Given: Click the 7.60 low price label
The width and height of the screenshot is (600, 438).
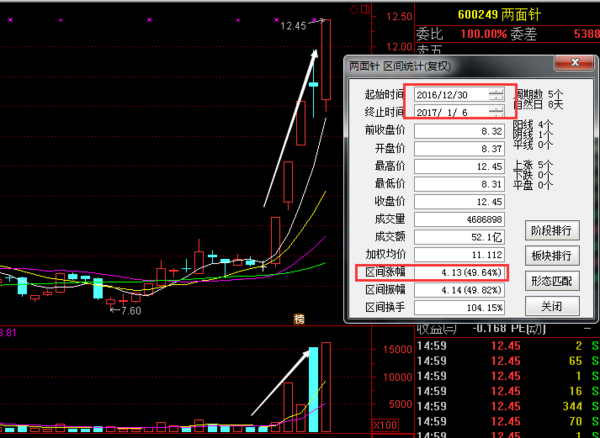Looking at the screenshot, I should 126,310.
